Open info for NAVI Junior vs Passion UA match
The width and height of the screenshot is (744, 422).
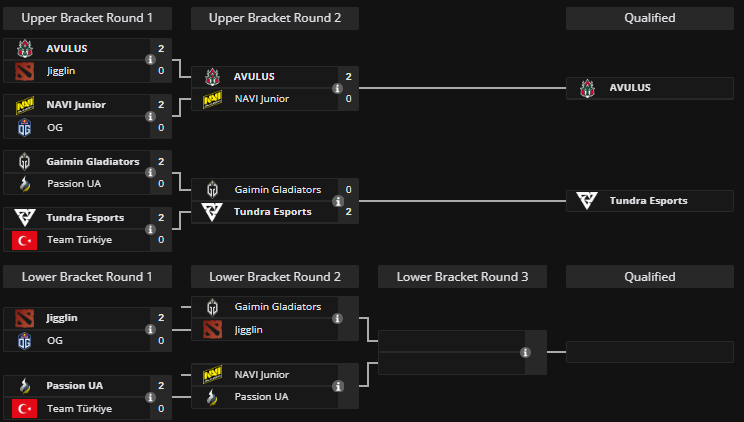tap(338, 386)
